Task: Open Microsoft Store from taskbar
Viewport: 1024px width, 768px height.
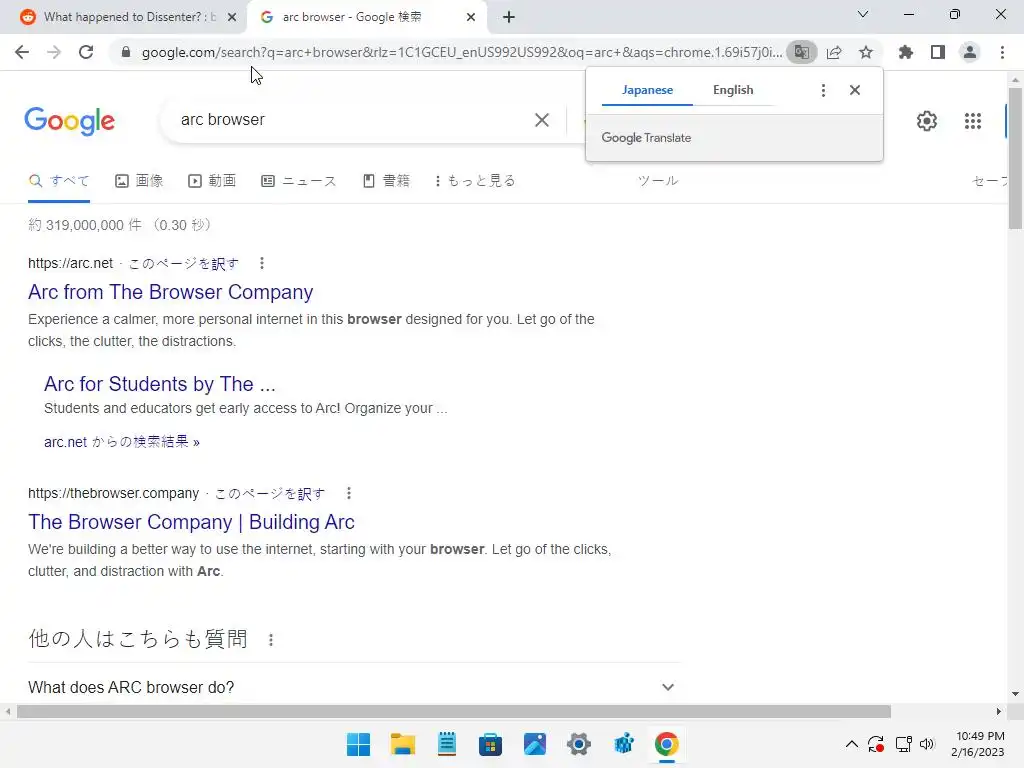Action: pos(490,744)
